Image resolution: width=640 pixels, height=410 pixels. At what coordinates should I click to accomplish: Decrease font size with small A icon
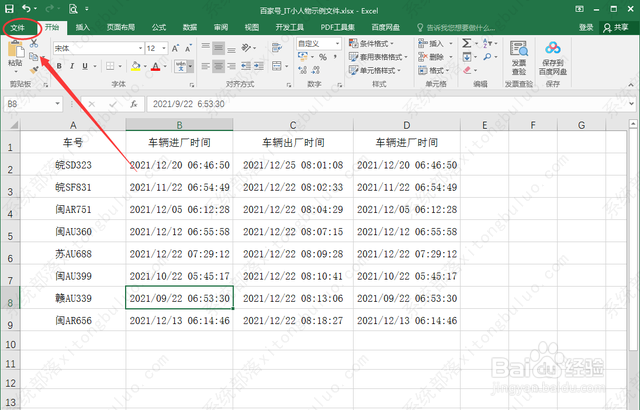pos(188,48)
